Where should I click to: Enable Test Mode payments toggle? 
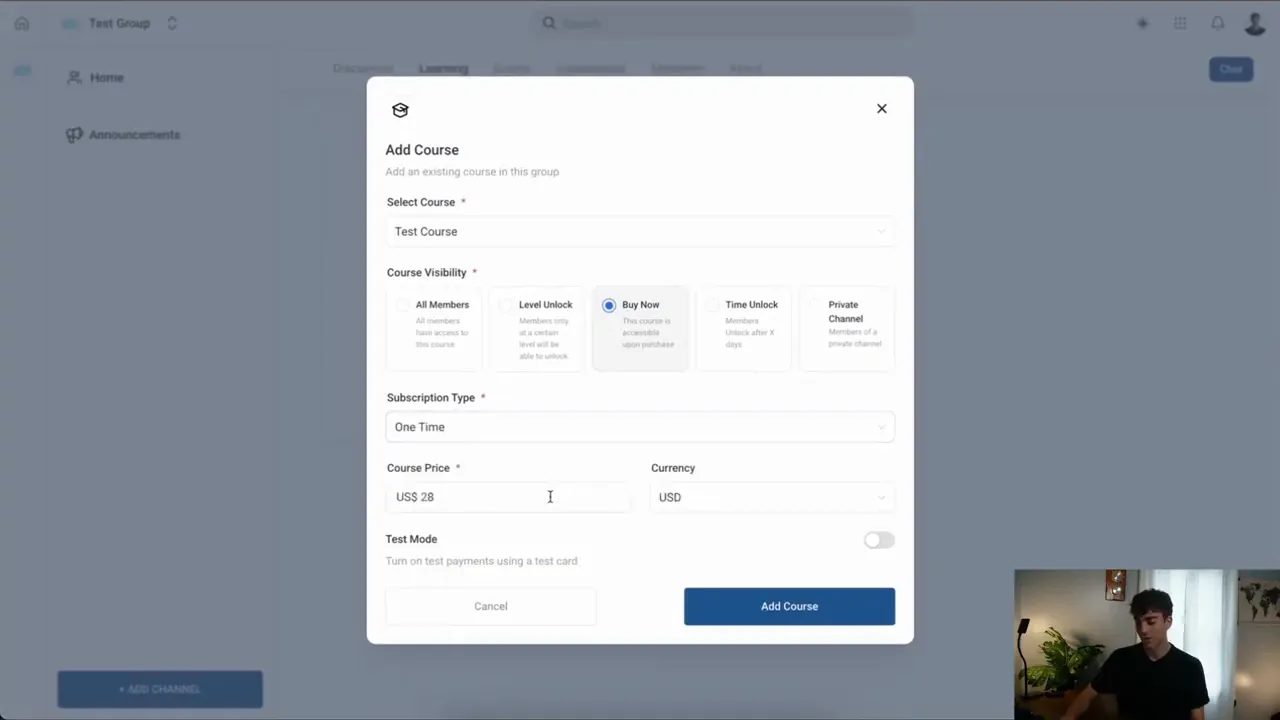[x=878, y=540]
